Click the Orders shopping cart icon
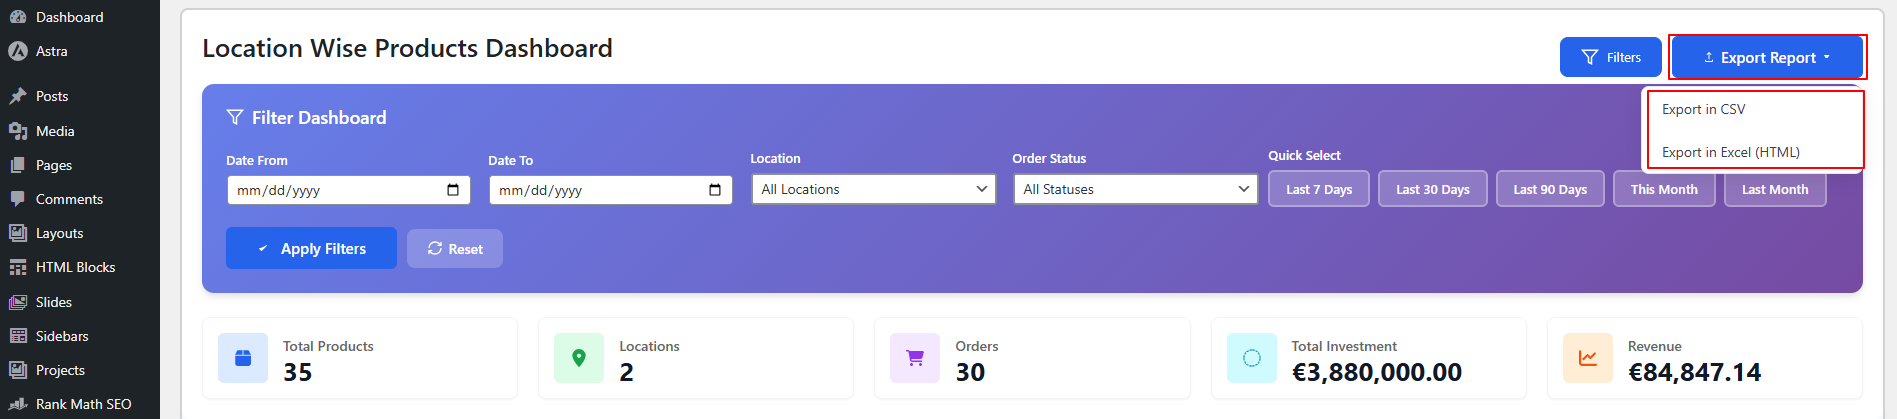Viewport: 1897px width, 419px height. click(x=915, y=358)
